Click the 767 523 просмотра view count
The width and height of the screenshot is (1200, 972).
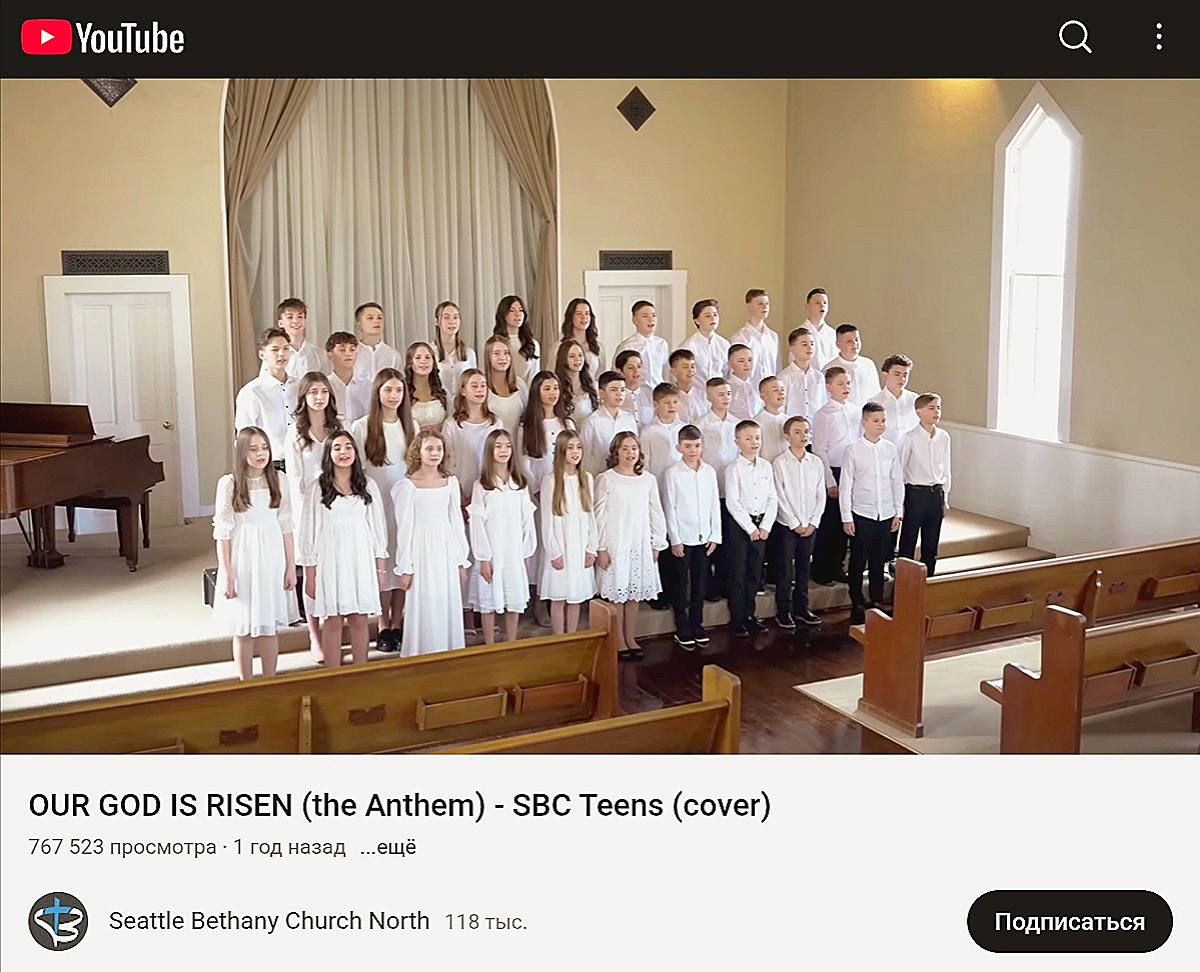tap(122, 848)
